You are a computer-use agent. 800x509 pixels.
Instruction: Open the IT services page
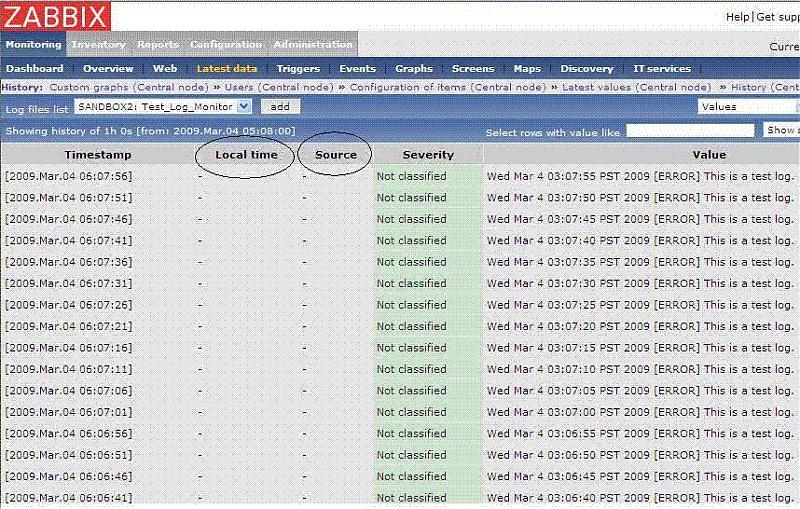pyautogui.click(x=662, y=68)
